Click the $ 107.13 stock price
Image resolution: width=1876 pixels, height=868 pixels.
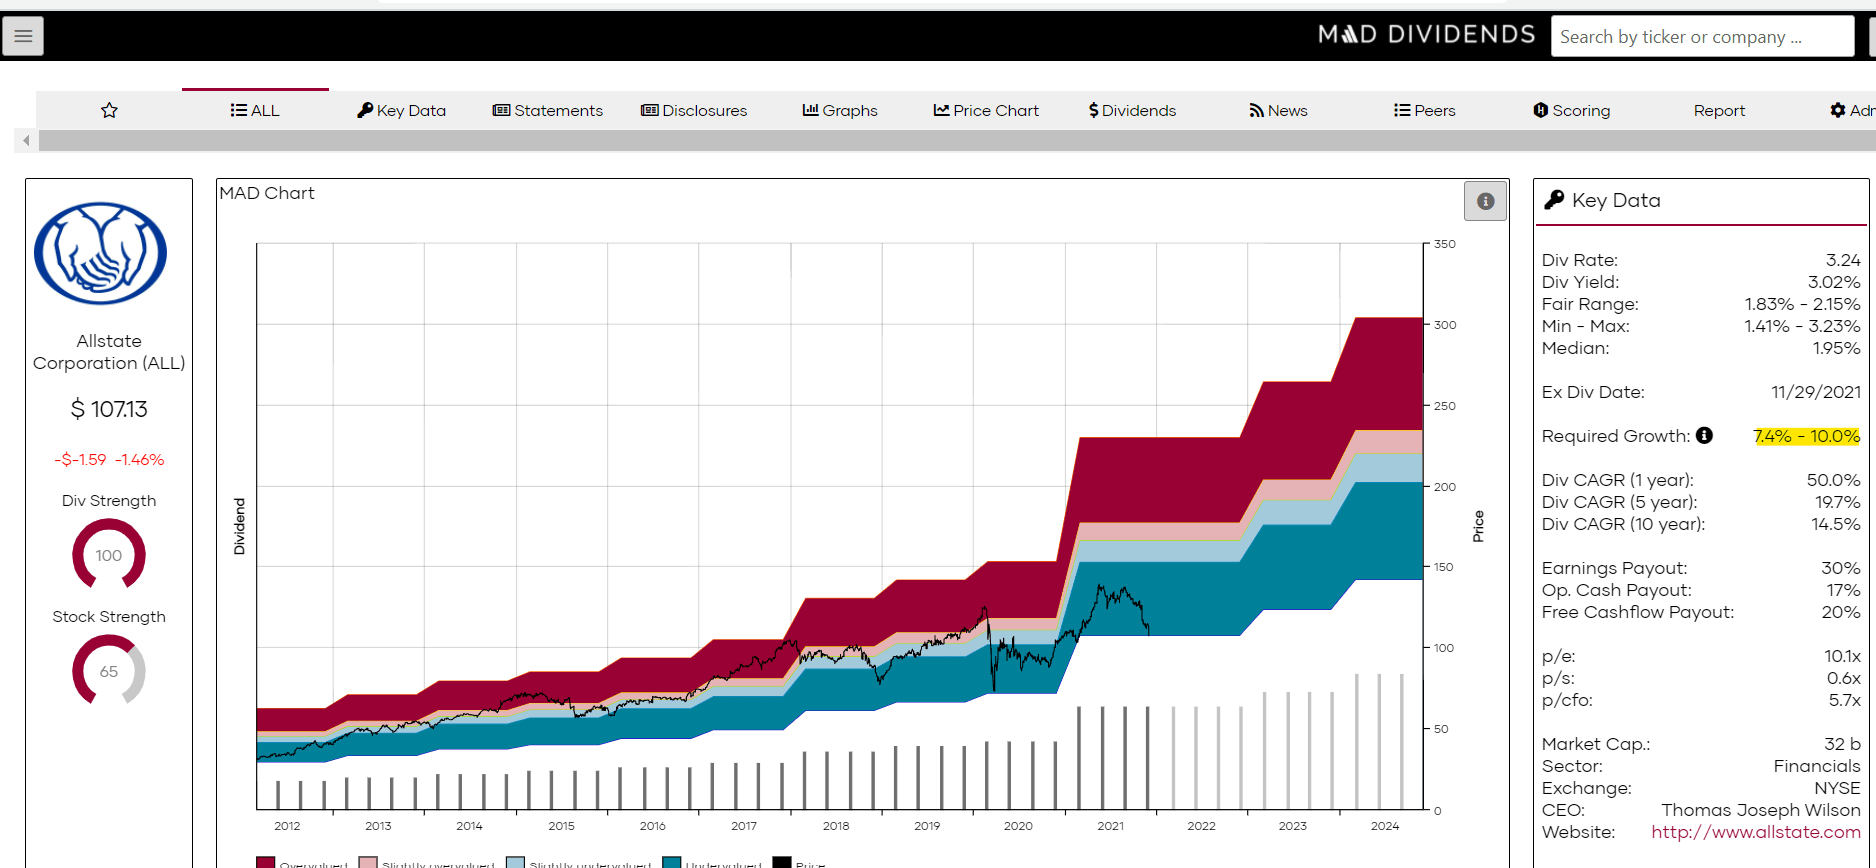point(109,409)
